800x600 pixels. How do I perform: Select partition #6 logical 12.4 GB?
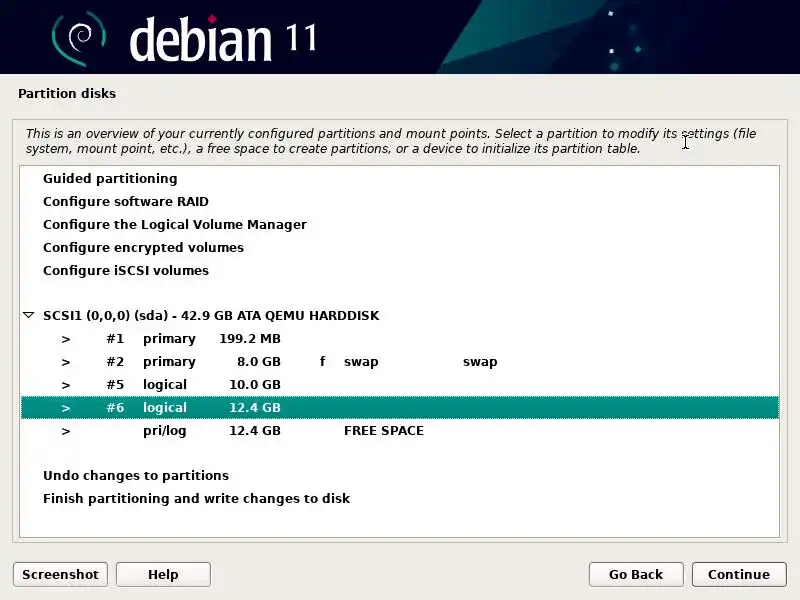[400, 408]
